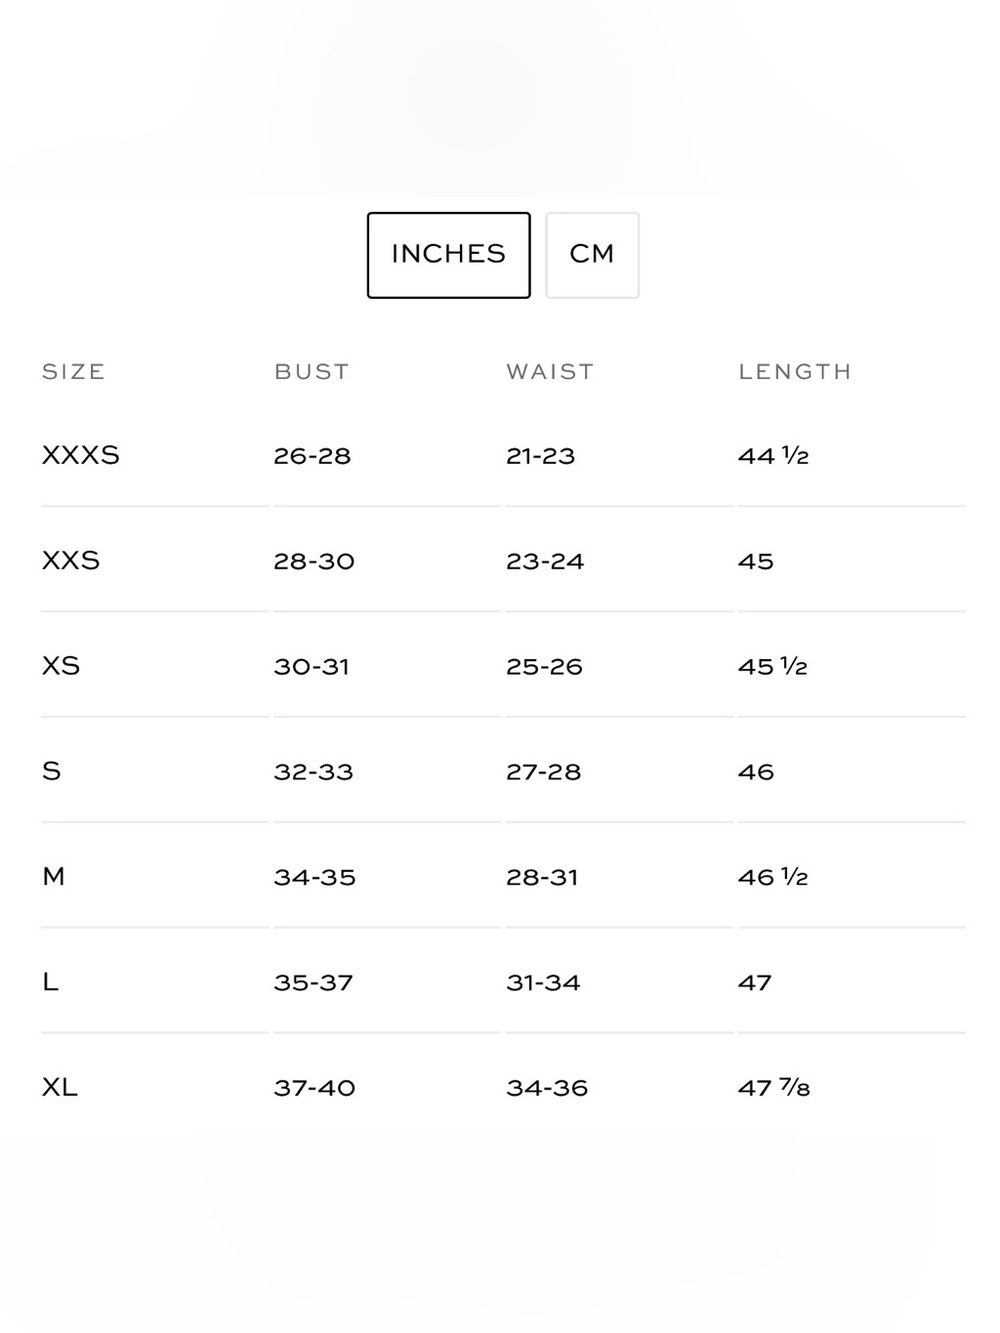Select the L size row label
Screen dimensions: 1000x1333
(x=50, y=982)
